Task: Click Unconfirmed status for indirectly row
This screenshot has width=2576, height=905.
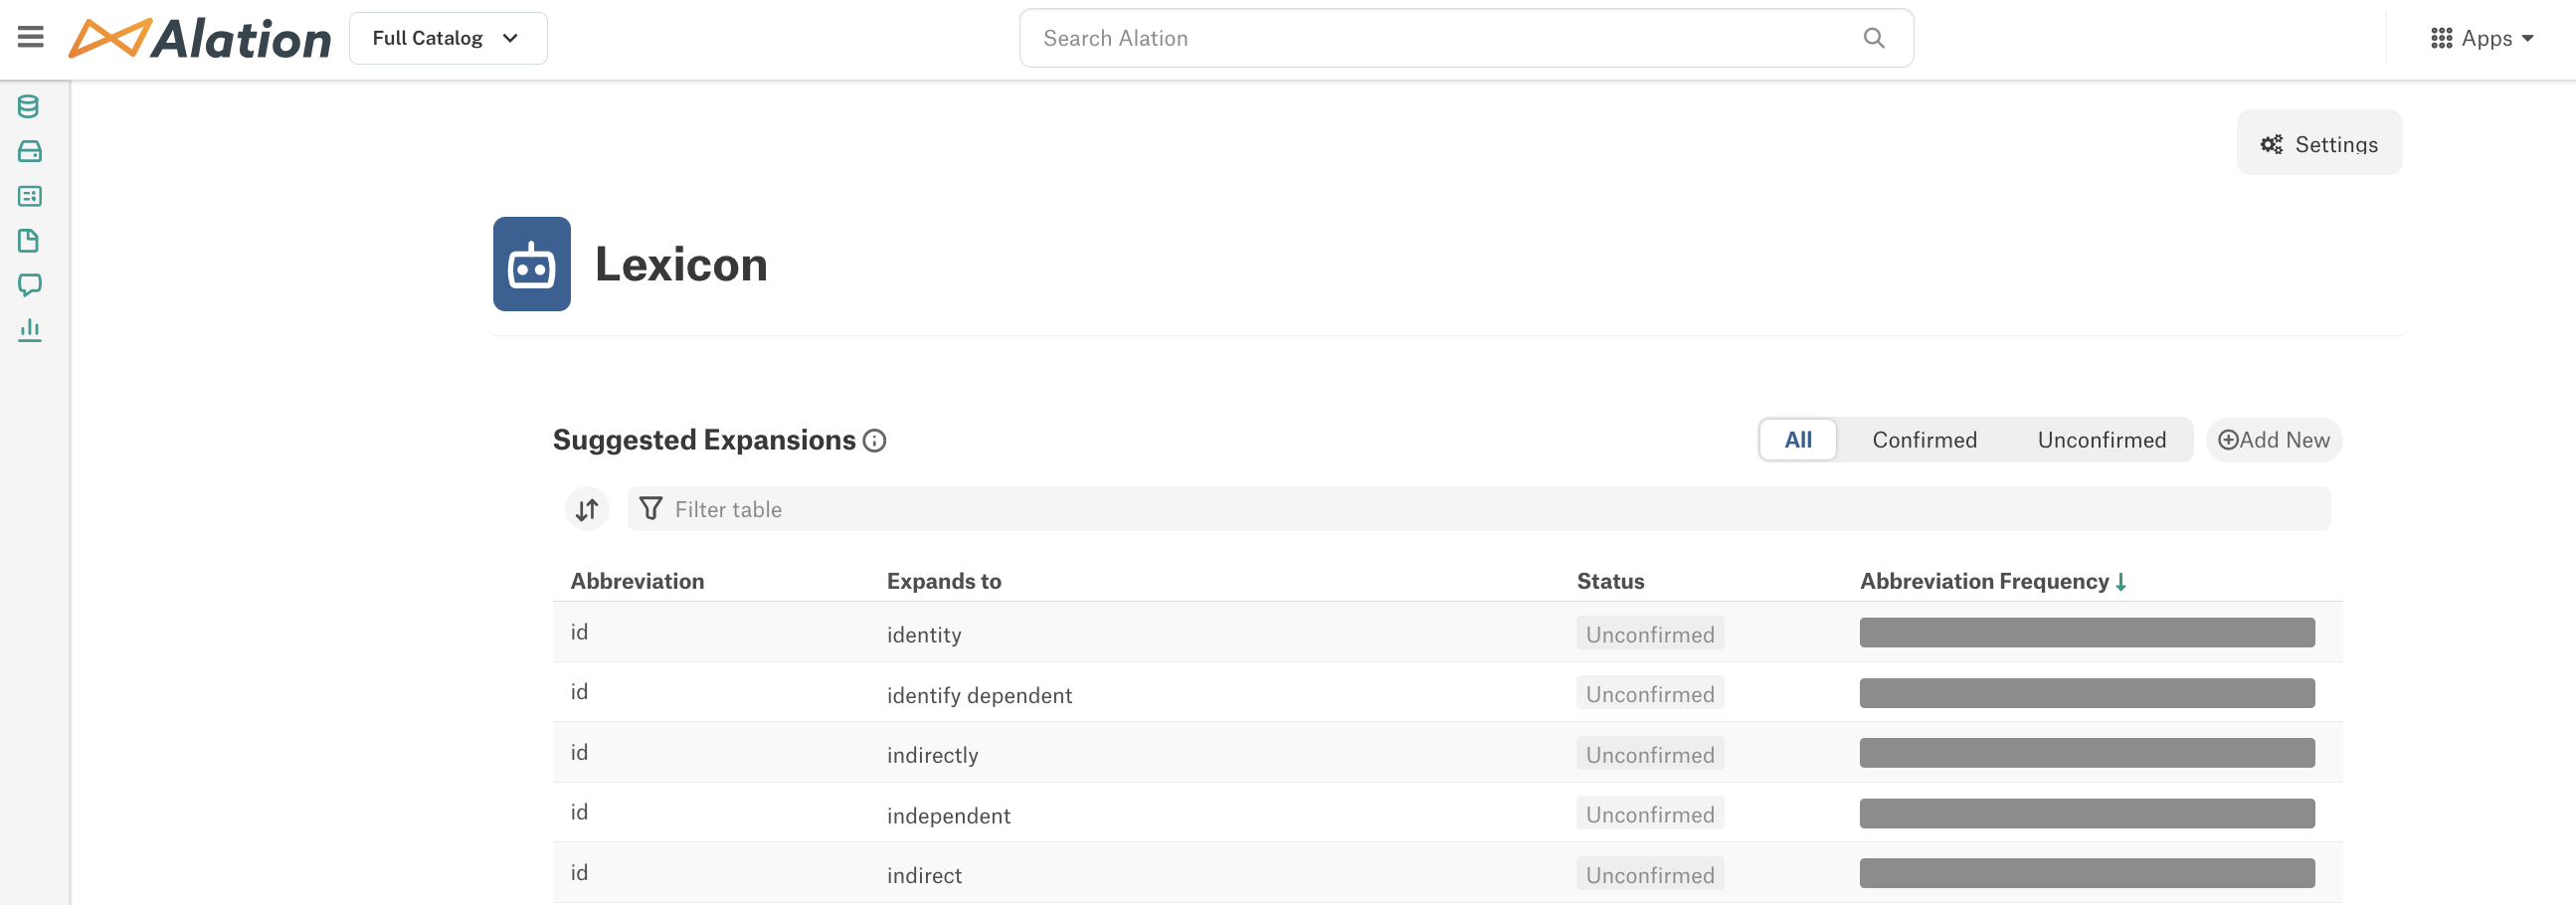Action: click(x=1650, y=754)
